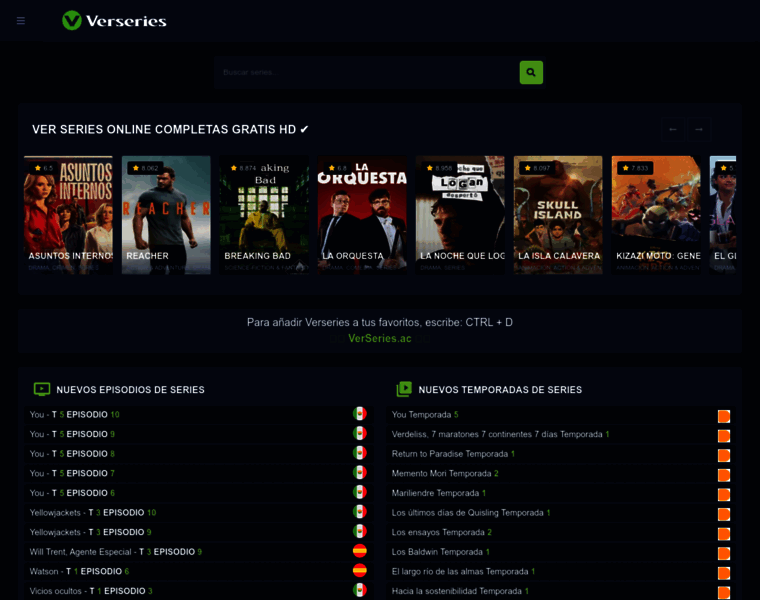
Task: Go to next carousel slide arrow
Action: (699, 129)
